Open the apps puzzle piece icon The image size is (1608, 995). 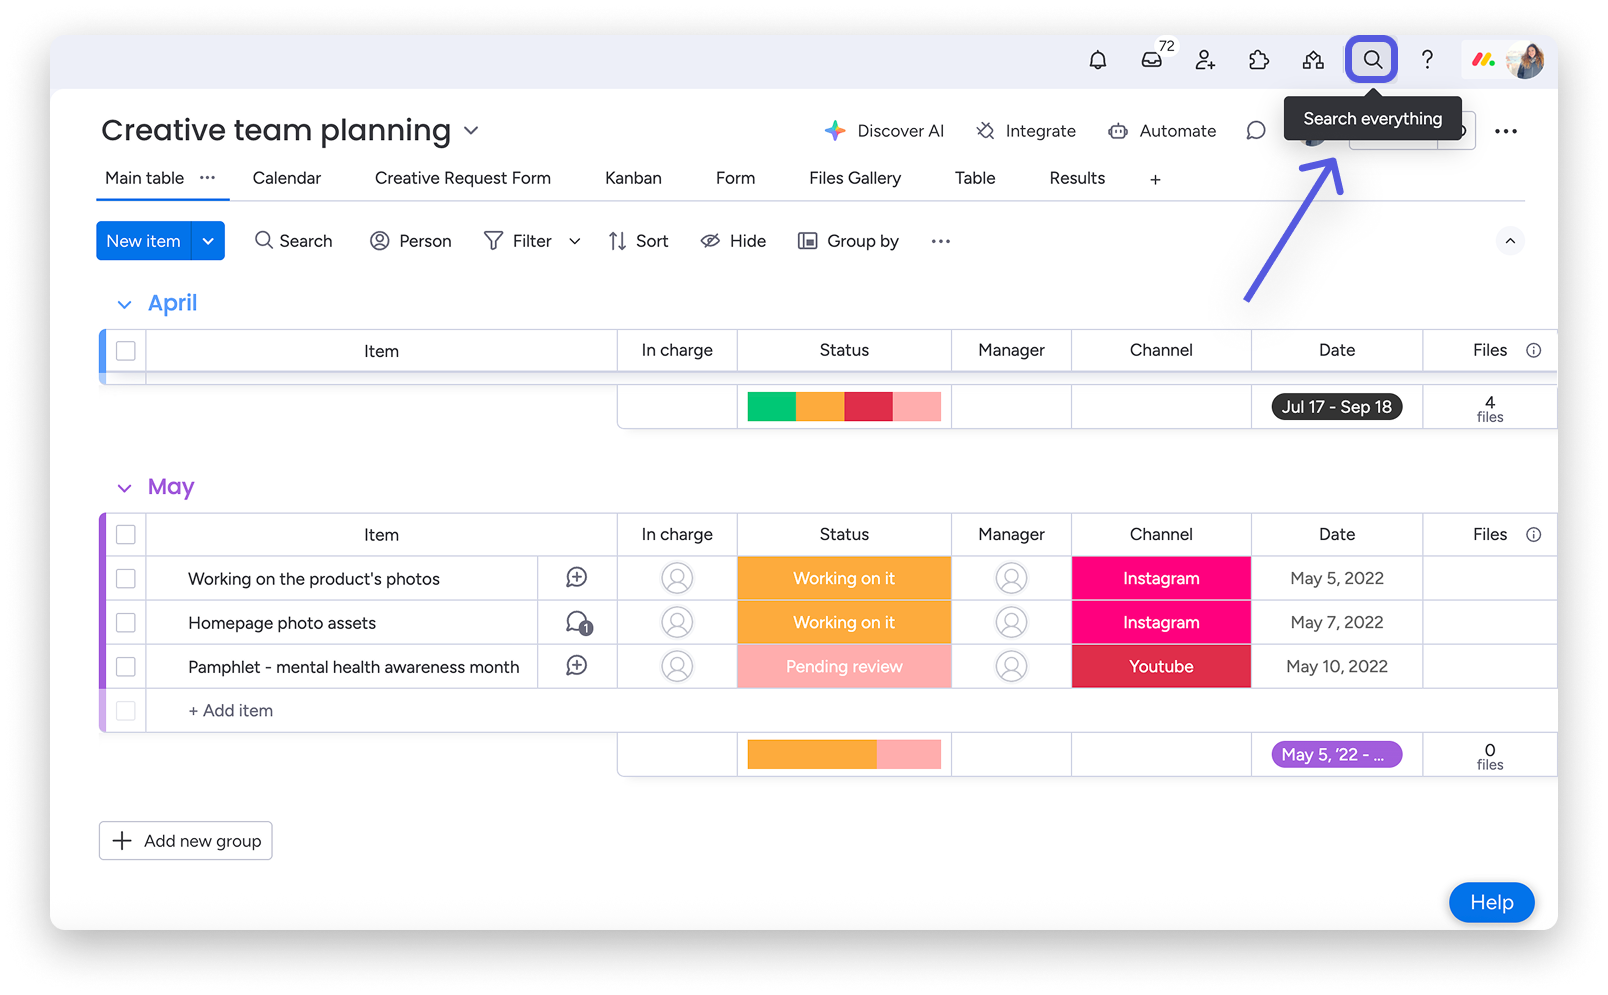tap(1259, 60)
